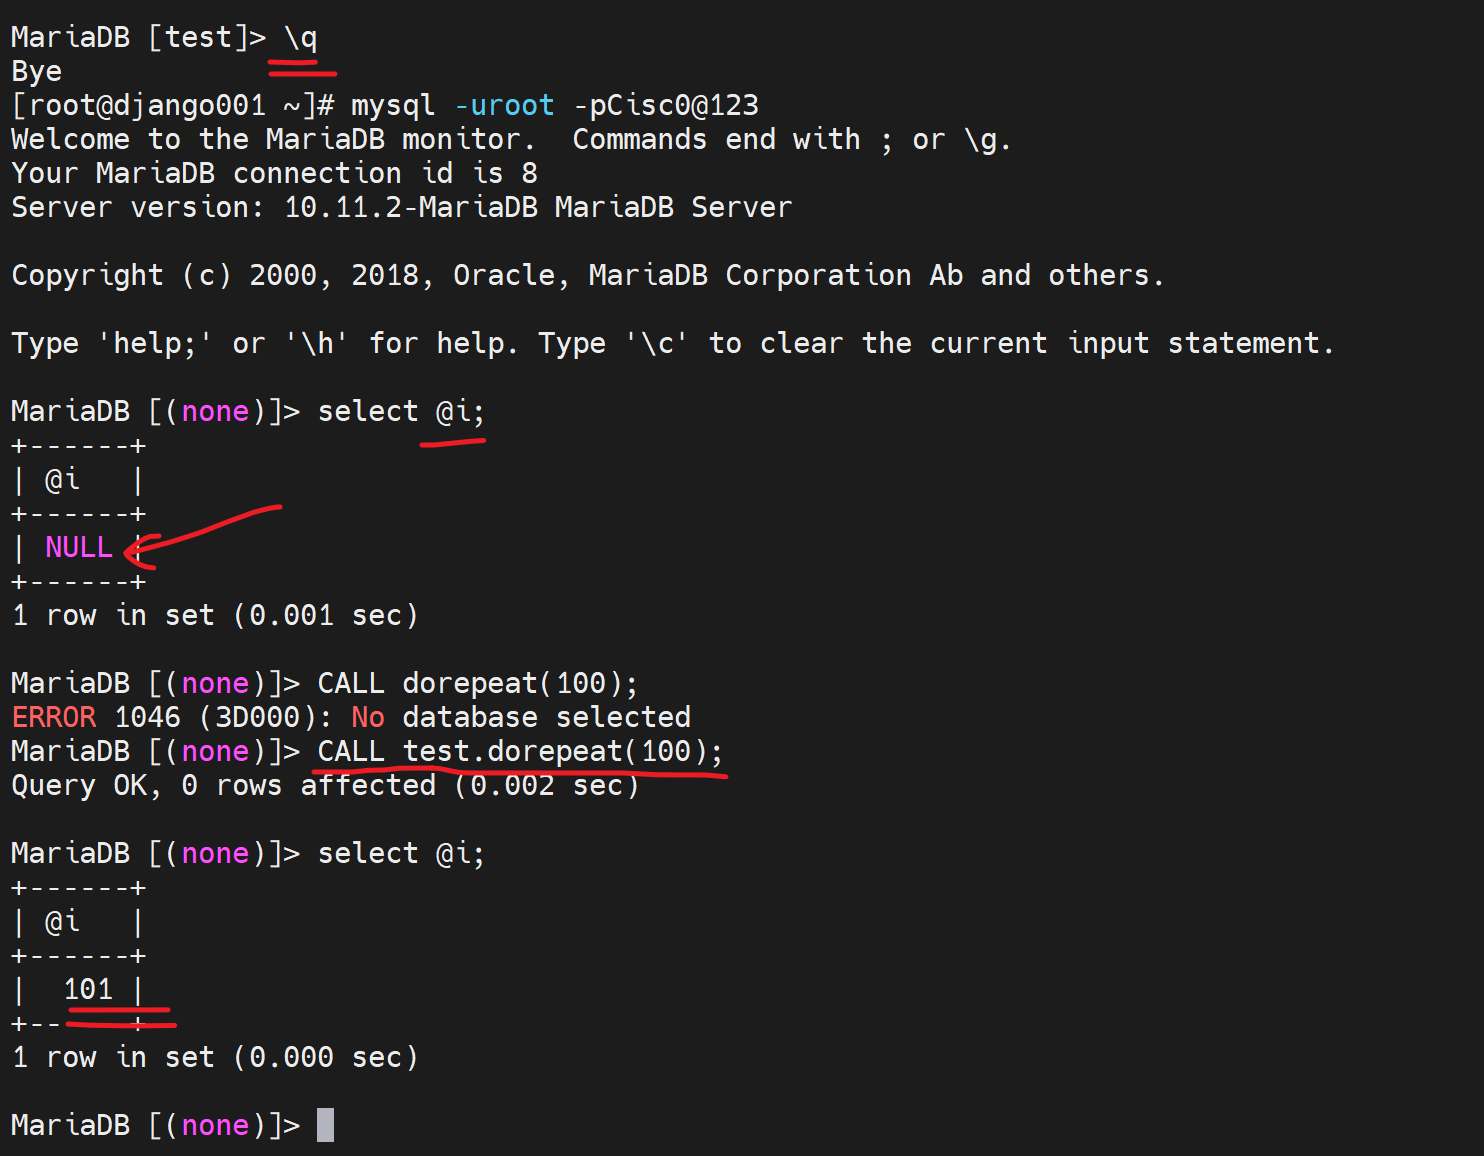The image size is (1484, 1156).
Task: Click the magenta NULL result value
Action: [x=78, y=548]
